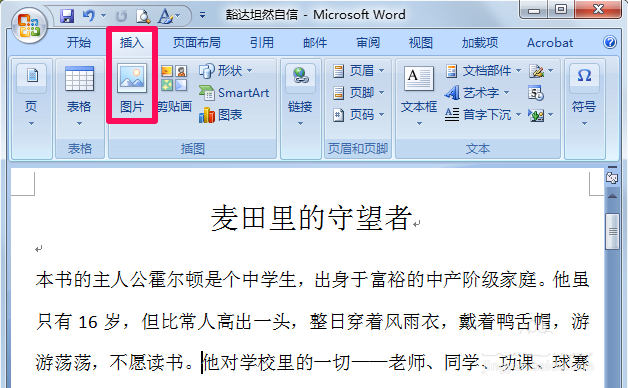Click the Office button orb

[x=29, y=26]
